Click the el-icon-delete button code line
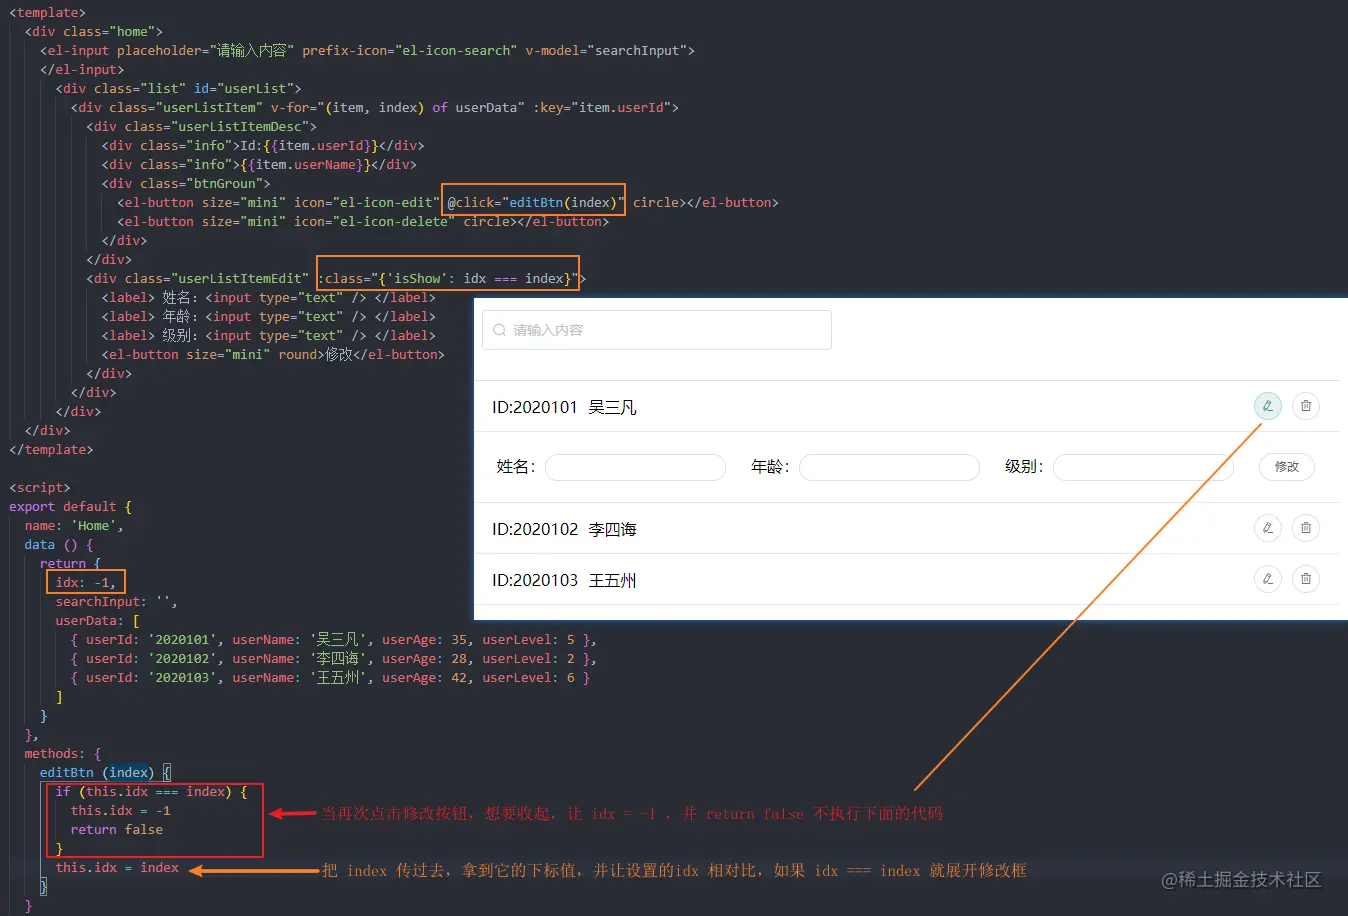The width and height of the screenshot is (1348, 916). (x=363, y=221)
